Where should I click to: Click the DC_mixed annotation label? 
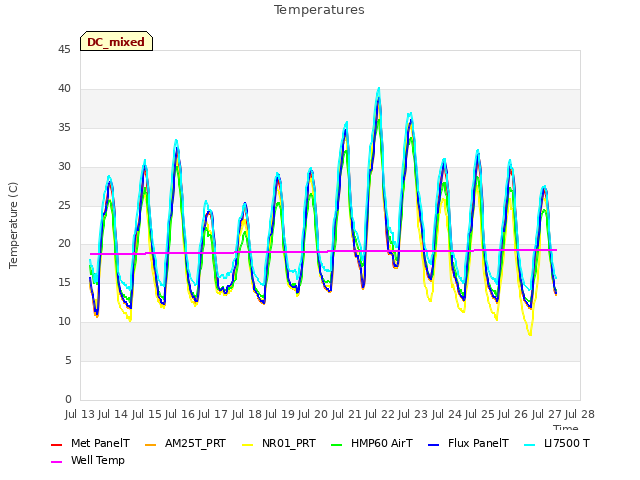tap(116, 41)
